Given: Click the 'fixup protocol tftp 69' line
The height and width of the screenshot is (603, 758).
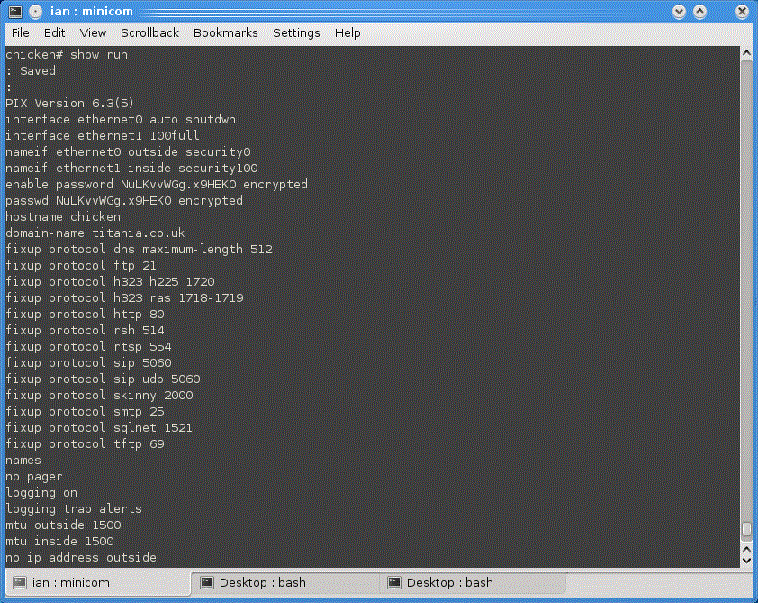Looking at the screenshot, I should 85,444.
